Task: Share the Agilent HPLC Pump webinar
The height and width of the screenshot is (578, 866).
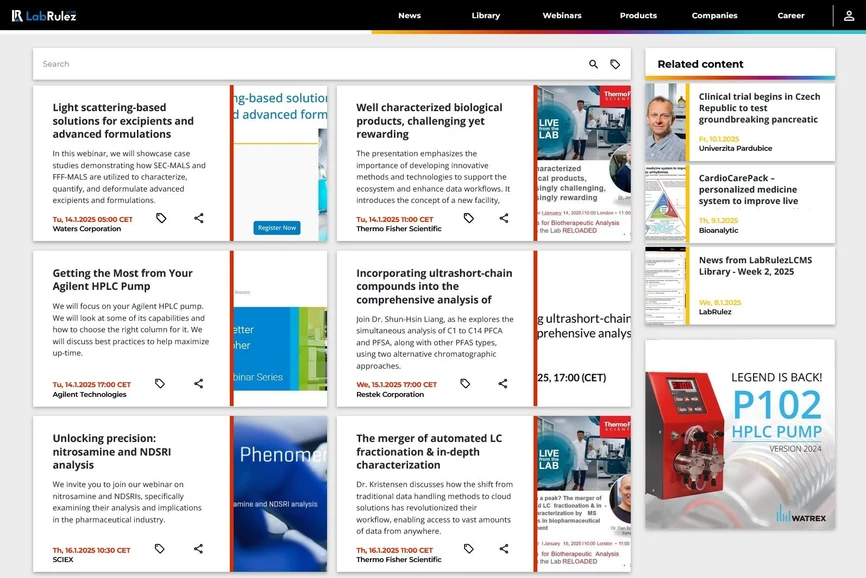Action: pos(198,383)
